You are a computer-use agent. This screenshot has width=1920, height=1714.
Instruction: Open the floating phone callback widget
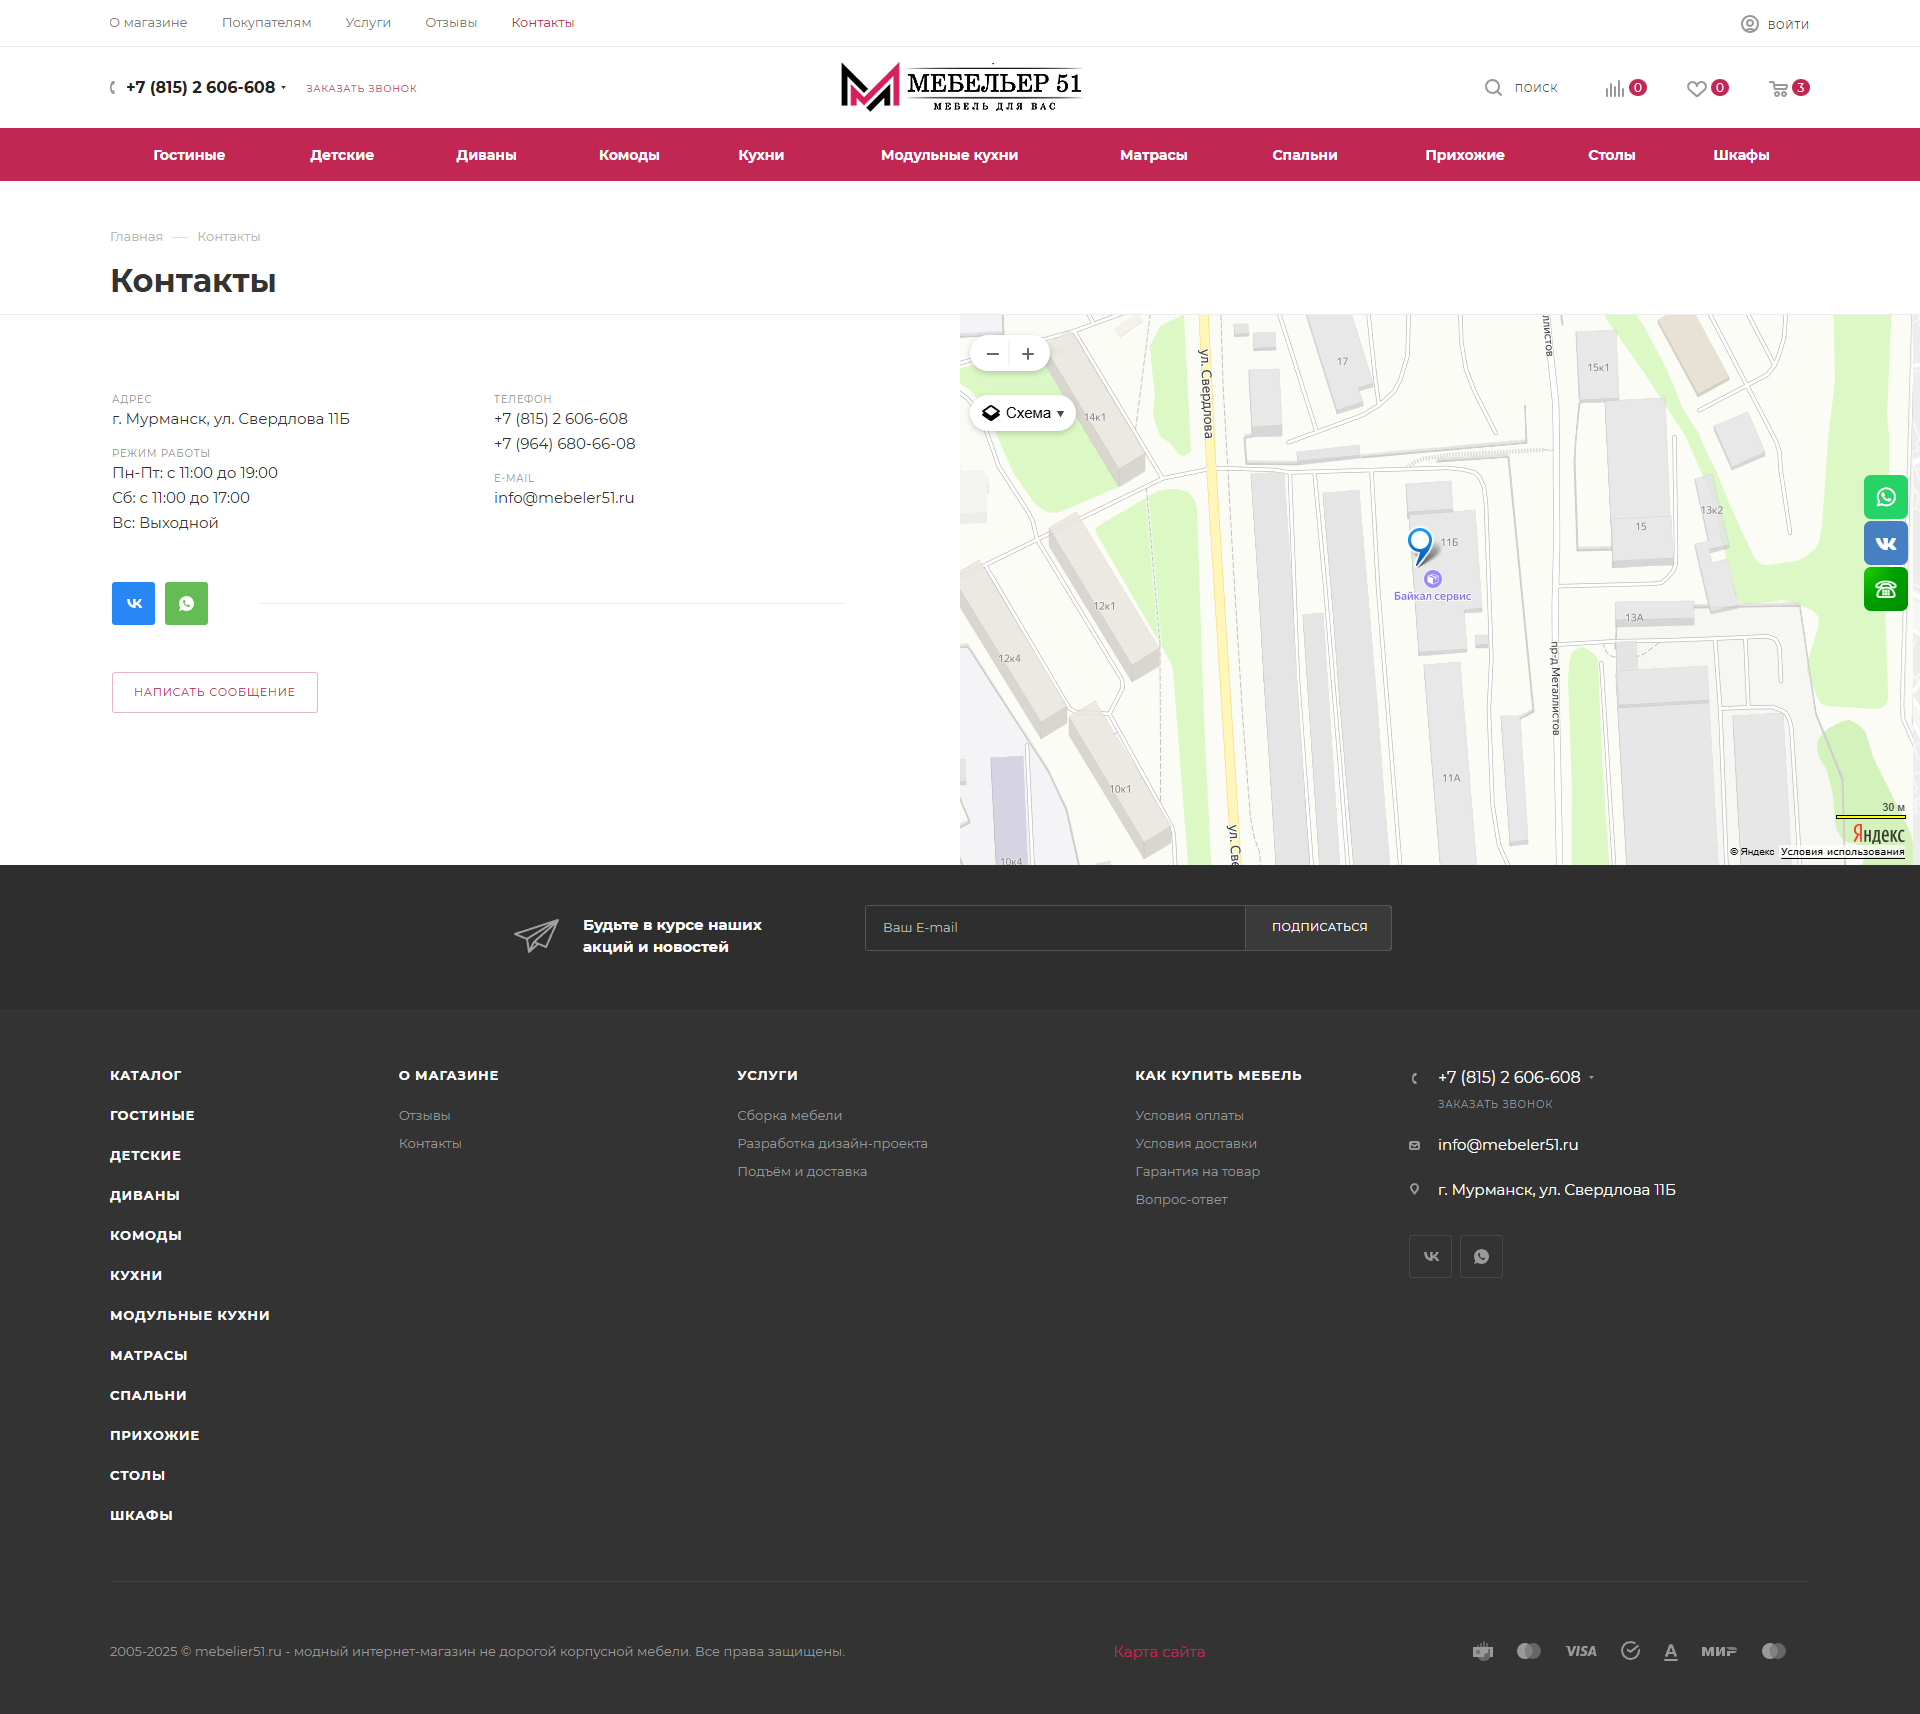tap(1886, 589)
